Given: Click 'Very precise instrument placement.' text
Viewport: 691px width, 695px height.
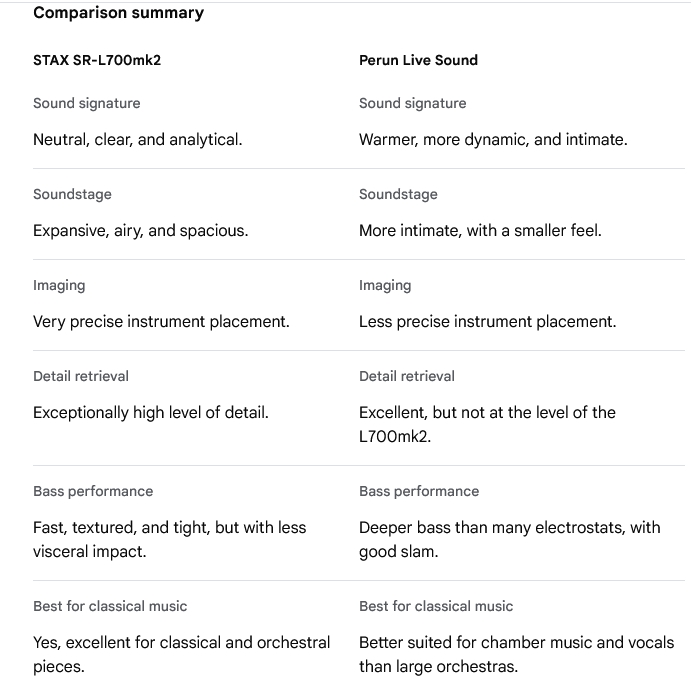Looking at the screenshot, I should coord(161,322).
